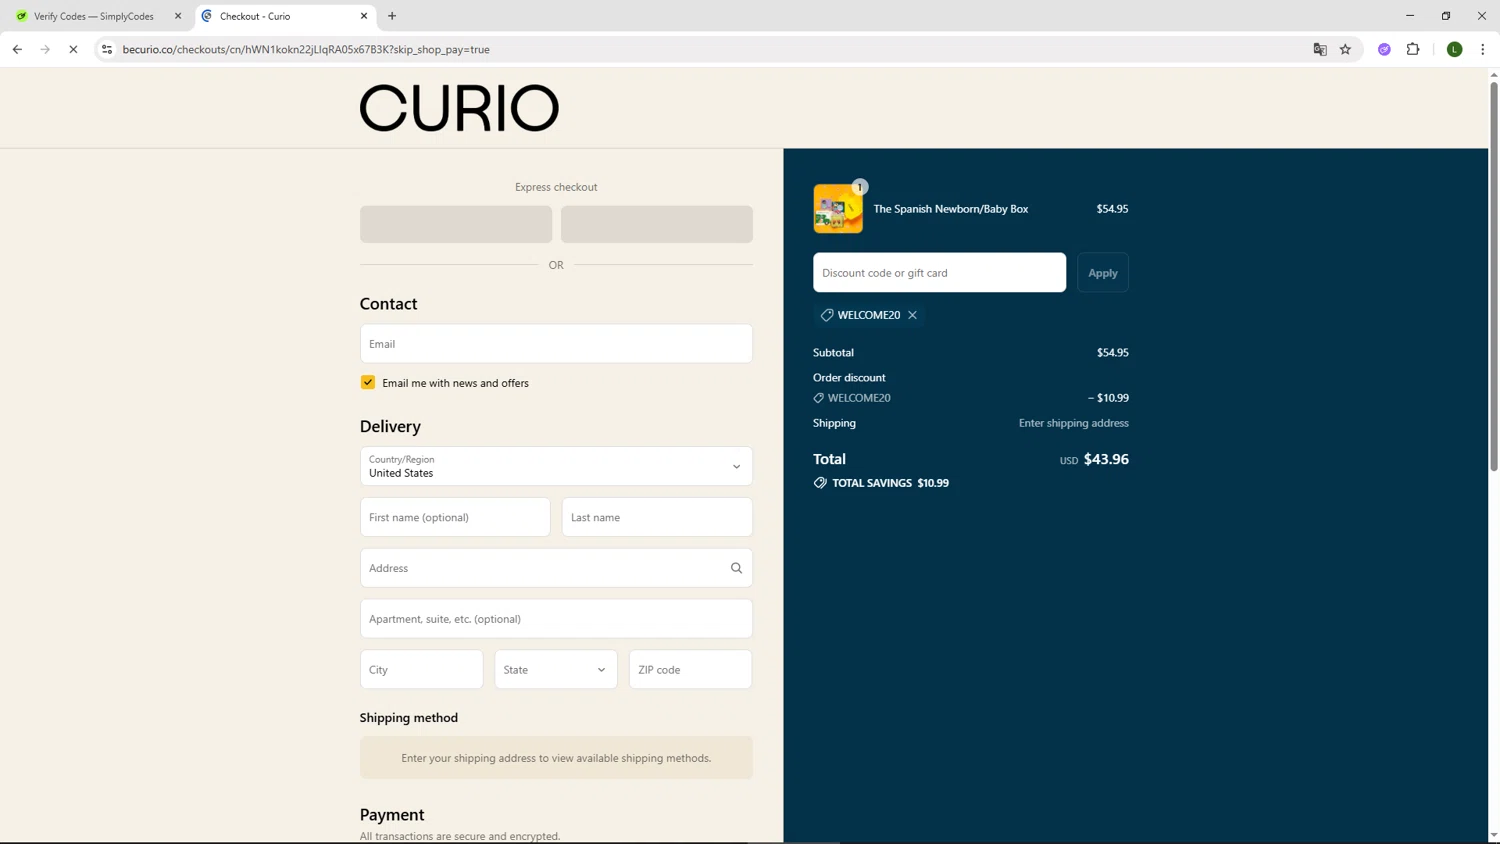Screen dimensions: 1500x844
Task: Click The Spanish Newborn/Baby Box product name
Action: point(951,209)
